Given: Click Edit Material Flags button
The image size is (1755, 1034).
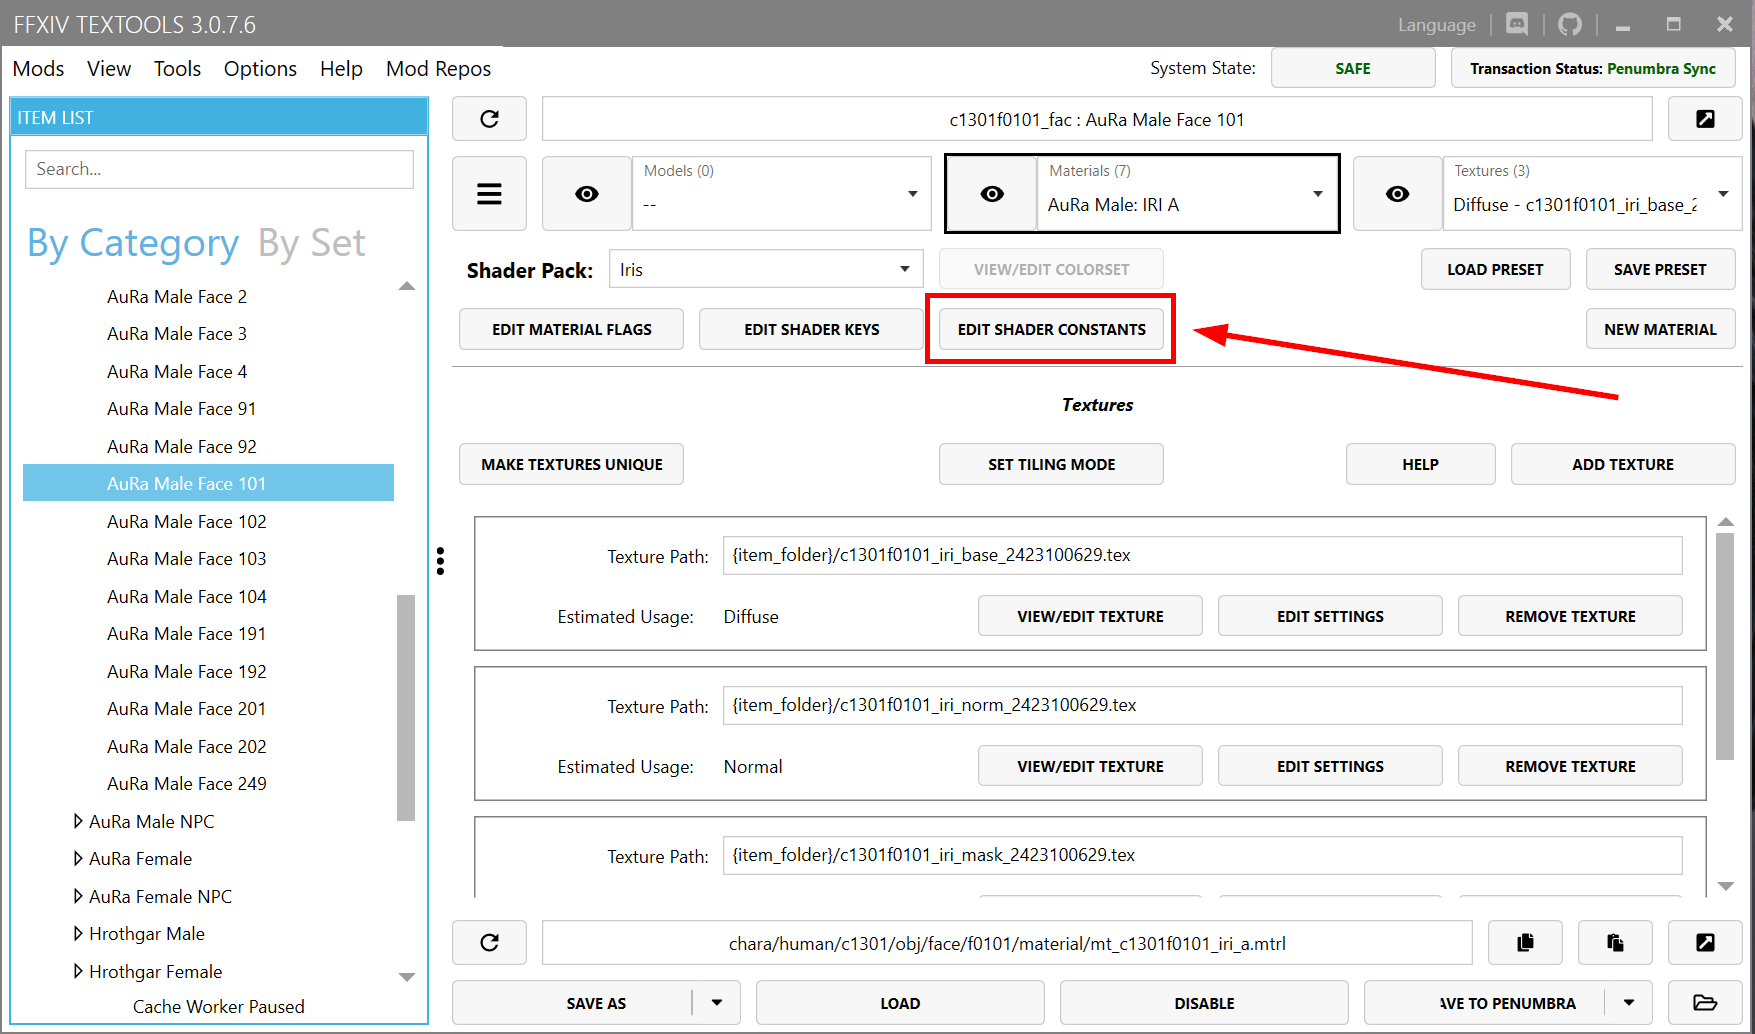Looking at the screenshot, I should [571, 329].
